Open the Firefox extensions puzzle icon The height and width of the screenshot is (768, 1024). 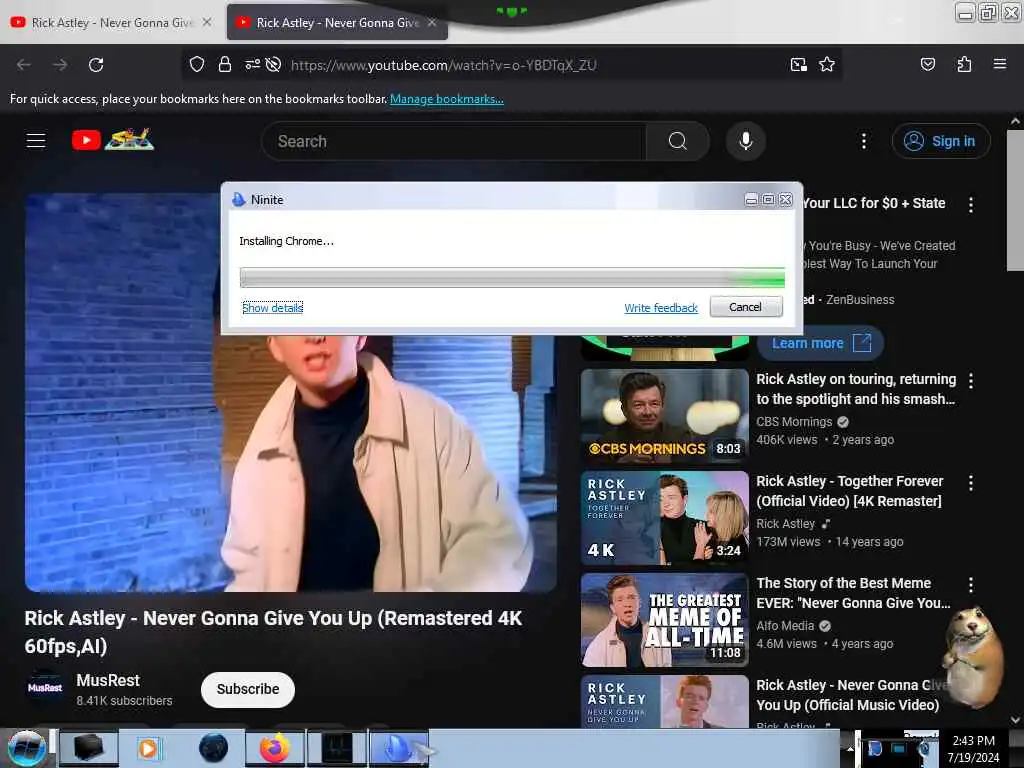964,64
